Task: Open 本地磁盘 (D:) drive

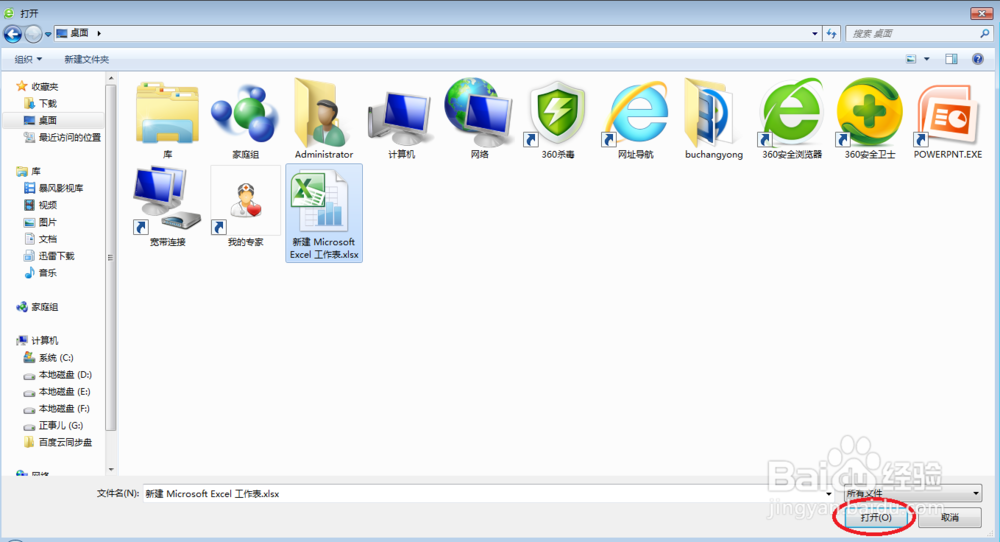Action: click(x=65, y=374)
